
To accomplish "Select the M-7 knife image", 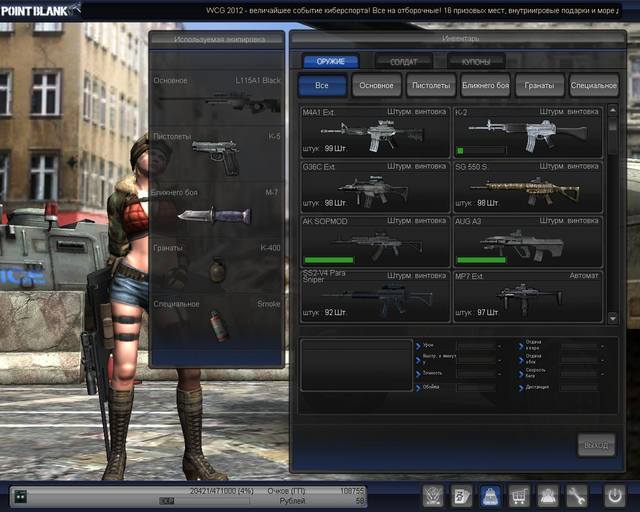I will pyautogui.click(x=214, y=215).
